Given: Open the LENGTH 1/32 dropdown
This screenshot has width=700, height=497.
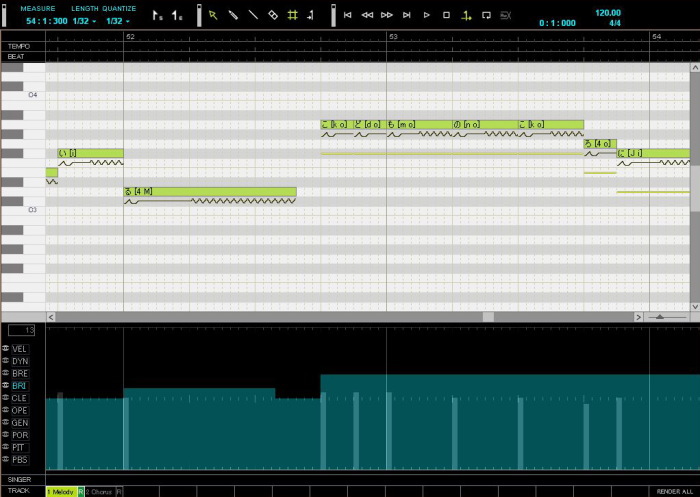Looking at the screenshot, I should (84, 21).
